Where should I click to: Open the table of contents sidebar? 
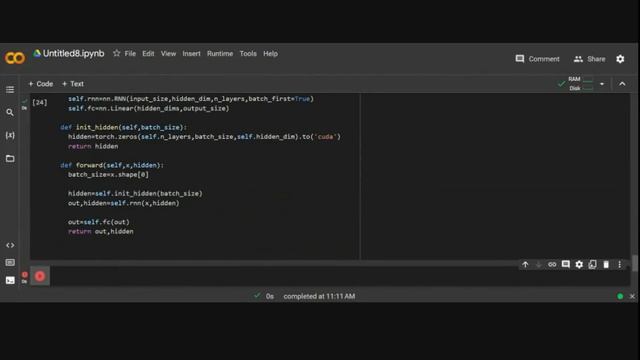point(10,89)
